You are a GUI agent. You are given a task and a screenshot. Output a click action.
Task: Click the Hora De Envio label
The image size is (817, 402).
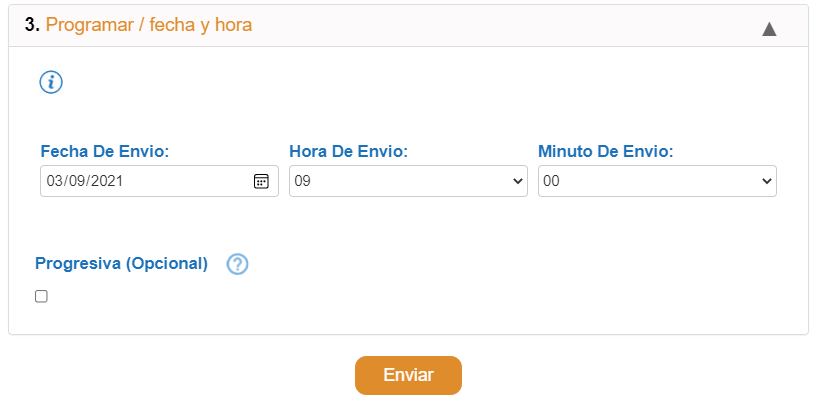(349, 152)
